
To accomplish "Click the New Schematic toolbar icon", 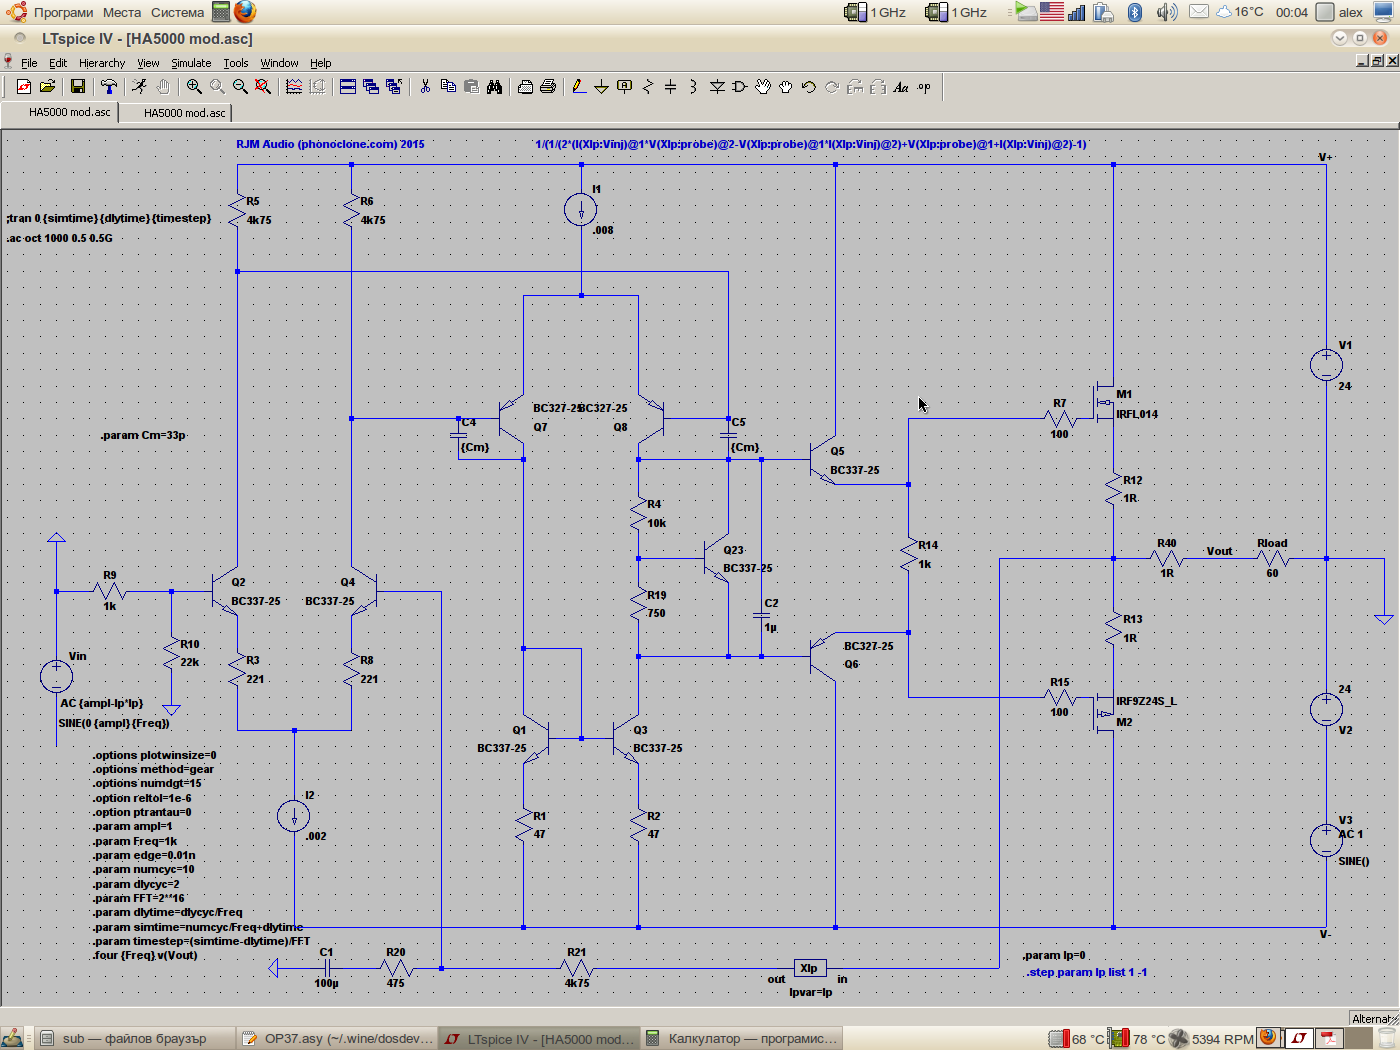I will 23,87.
